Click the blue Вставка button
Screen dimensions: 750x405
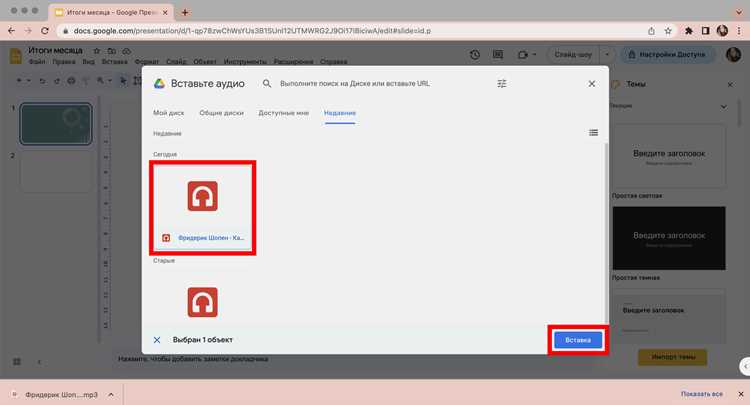578,340
